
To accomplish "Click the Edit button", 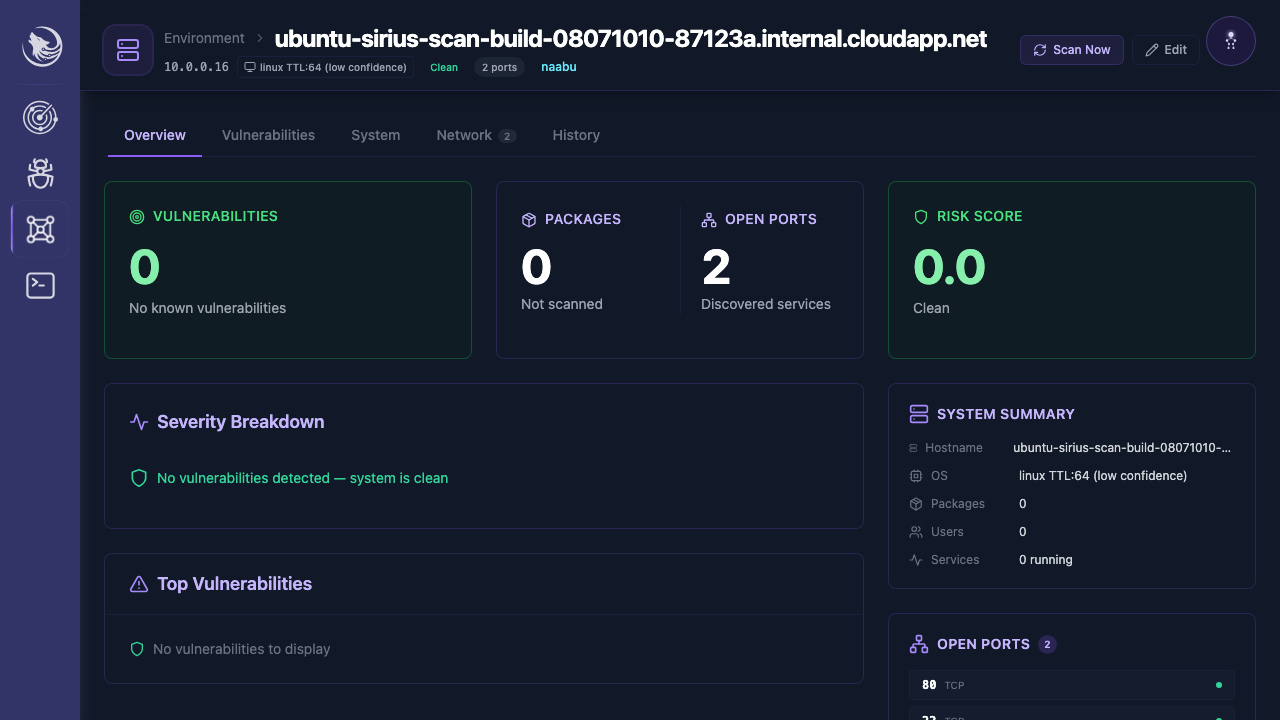I will coord(1166,50).
